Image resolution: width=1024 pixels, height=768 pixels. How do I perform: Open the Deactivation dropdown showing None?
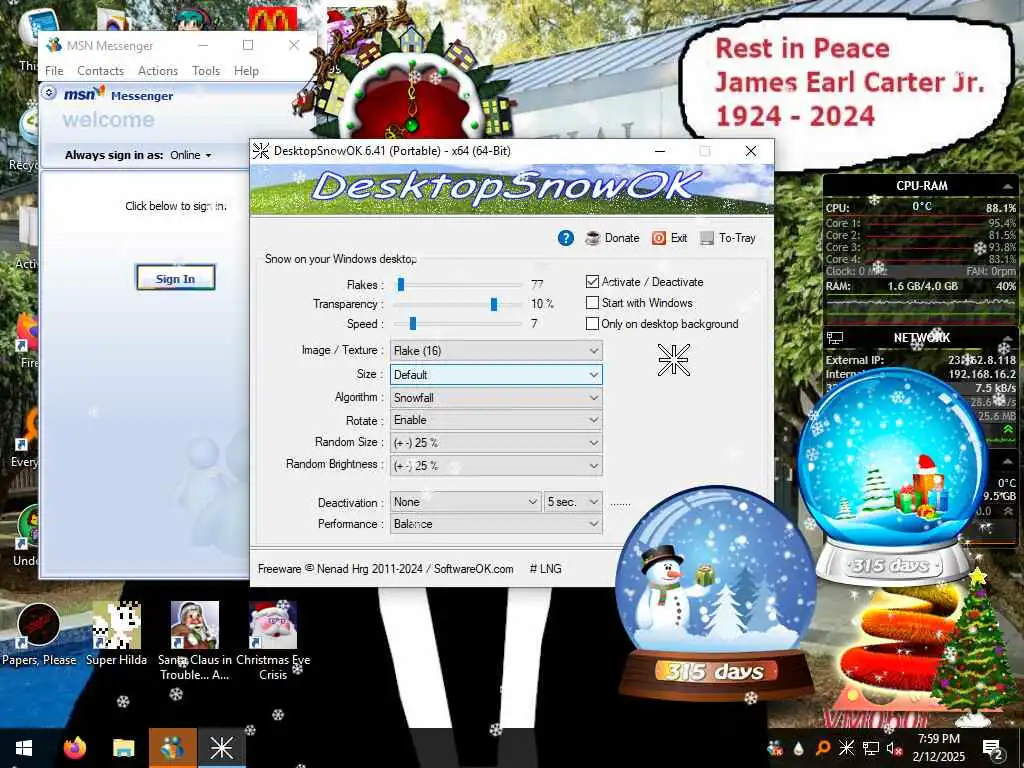(465, 502)
